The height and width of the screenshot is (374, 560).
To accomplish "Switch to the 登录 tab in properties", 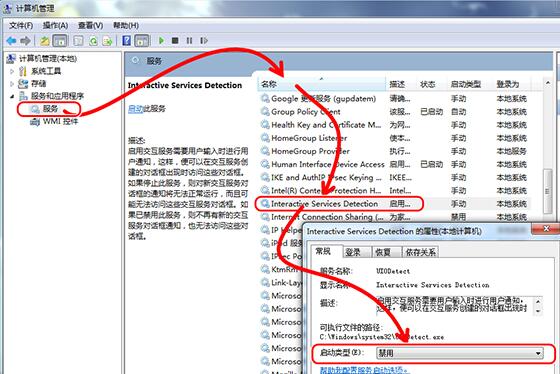I will [x=353, y=252].
